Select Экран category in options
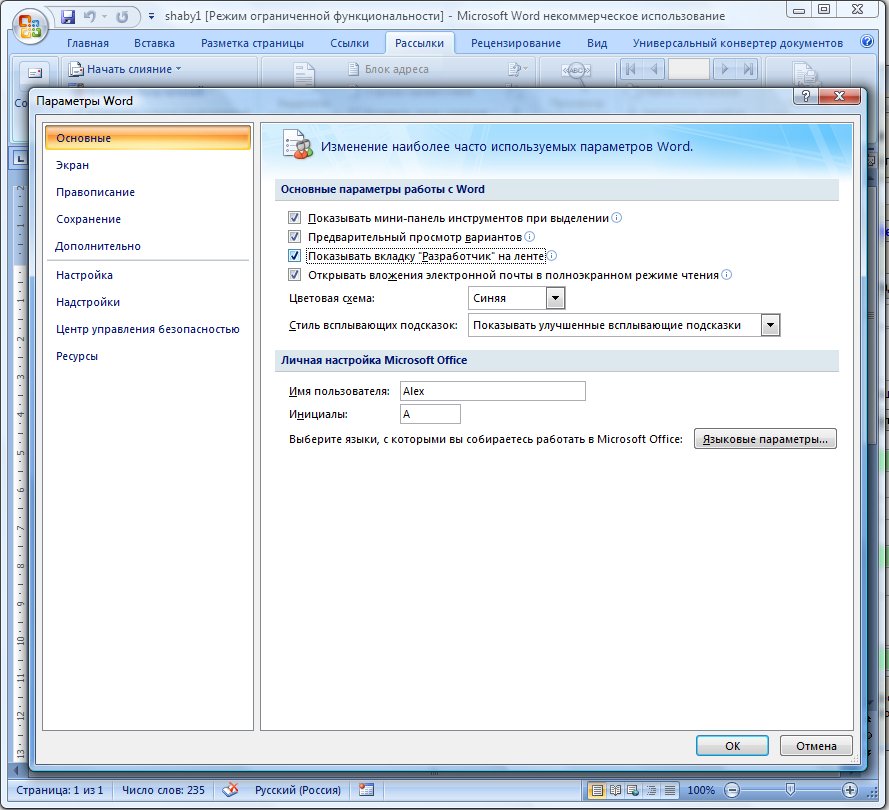The height and width of the screenshot is (810, 889). 147,165
